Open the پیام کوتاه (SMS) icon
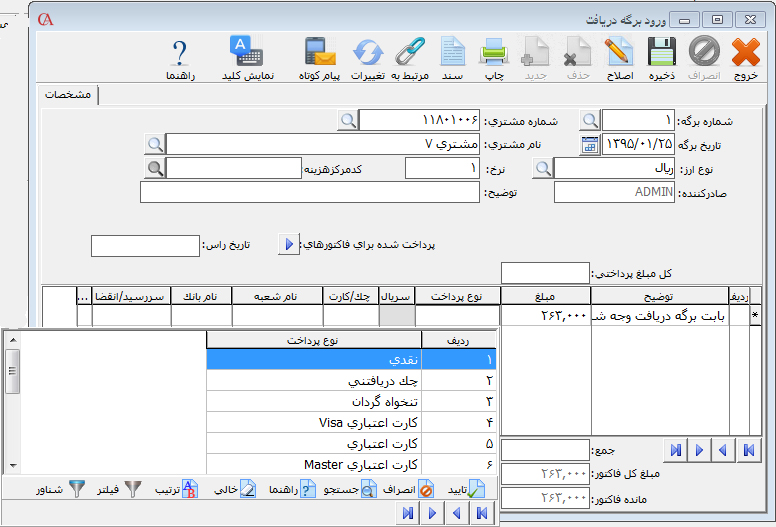The width and height of the screenshot is (776, 527). pos(319,56)
